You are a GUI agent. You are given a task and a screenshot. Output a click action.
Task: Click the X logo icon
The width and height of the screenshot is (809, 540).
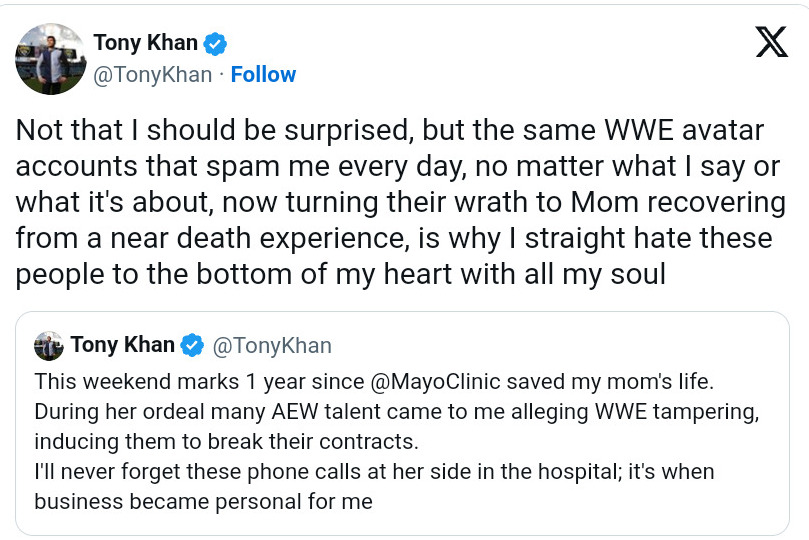tap(771, 43)
